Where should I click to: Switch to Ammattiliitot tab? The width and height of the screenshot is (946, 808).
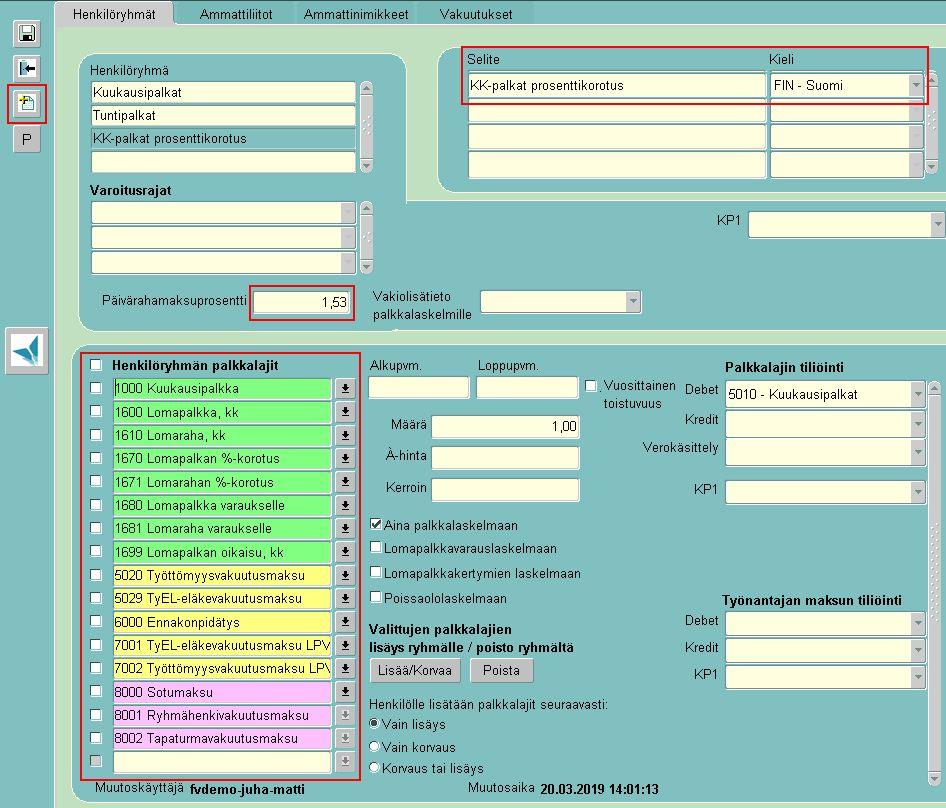236,14
